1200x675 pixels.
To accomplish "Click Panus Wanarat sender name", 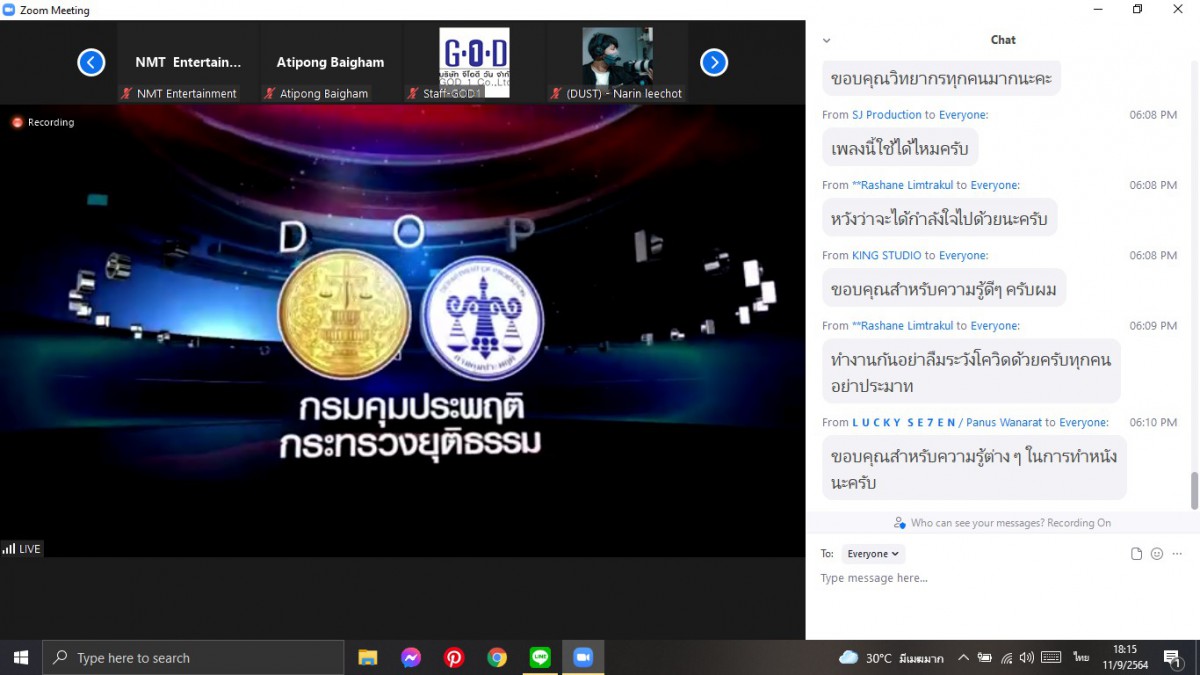I will tap(1004, 422).
